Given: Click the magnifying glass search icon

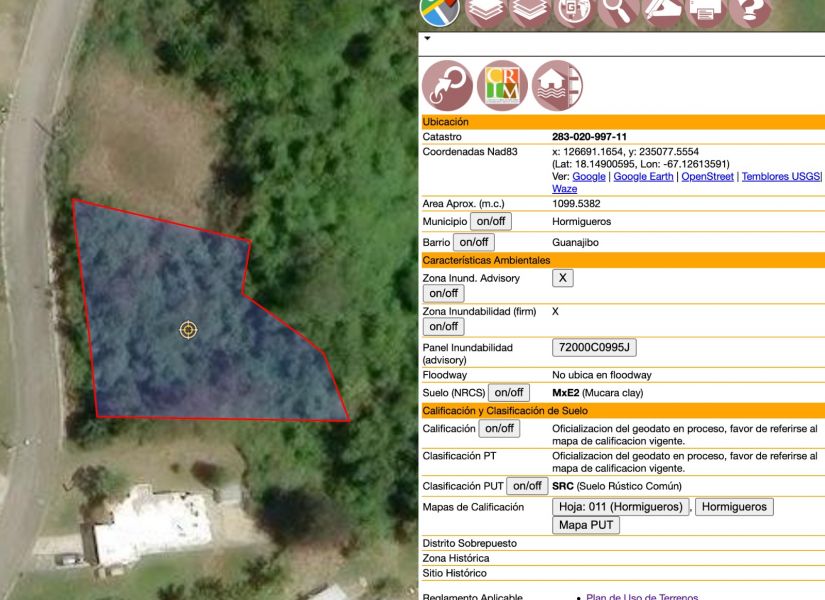Looking at the screenshot, I should 619,10.
